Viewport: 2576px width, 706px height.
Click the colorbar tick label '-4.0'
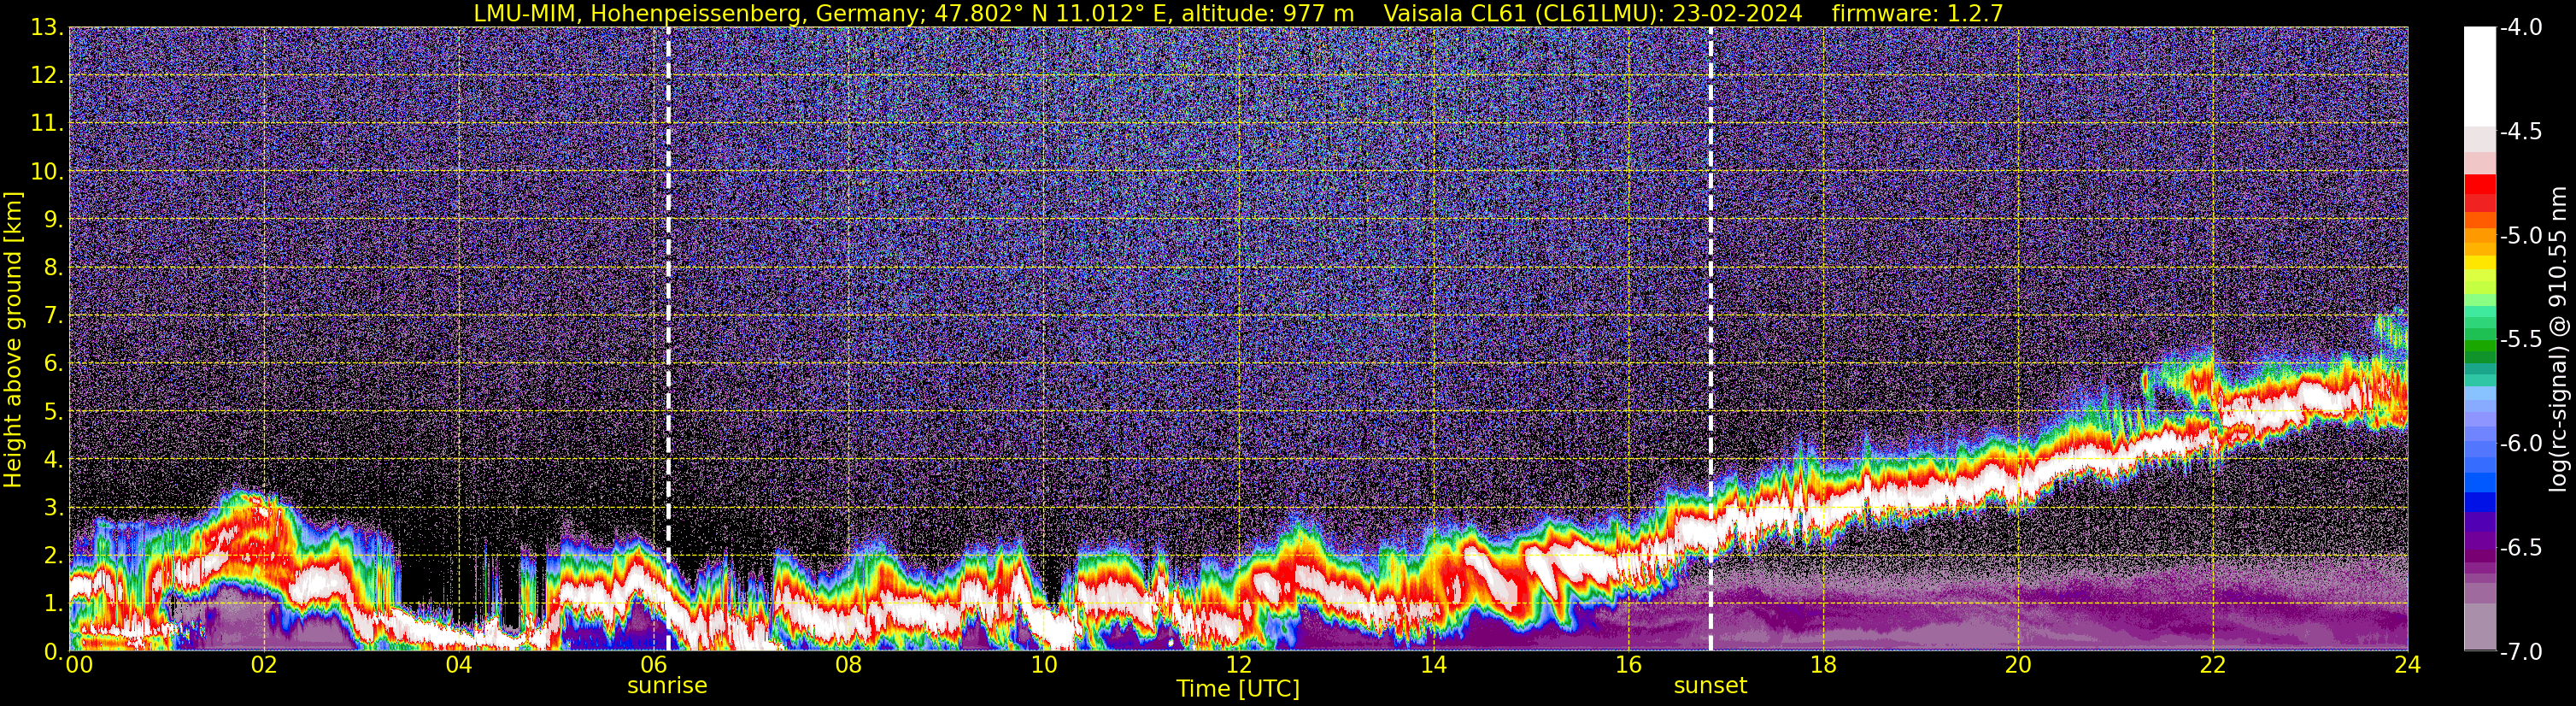click(x=2520, y=28)
